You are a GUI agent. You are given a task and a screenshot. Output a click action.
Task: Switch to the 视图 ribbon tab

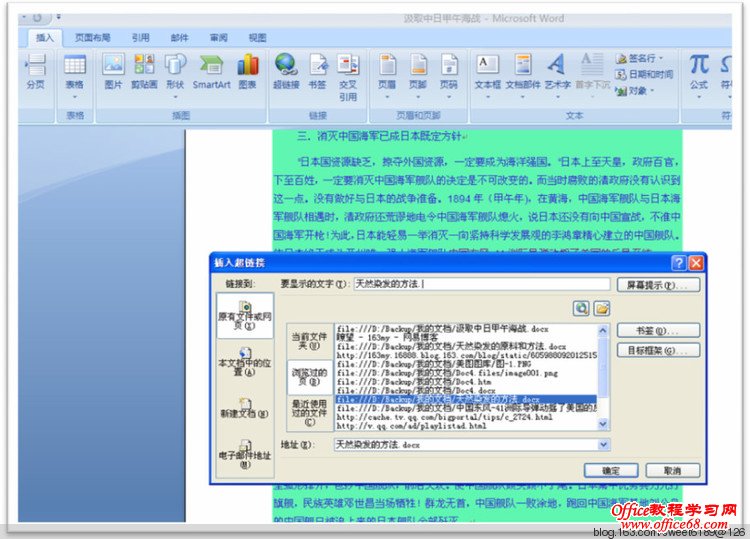tap(257, 38)
